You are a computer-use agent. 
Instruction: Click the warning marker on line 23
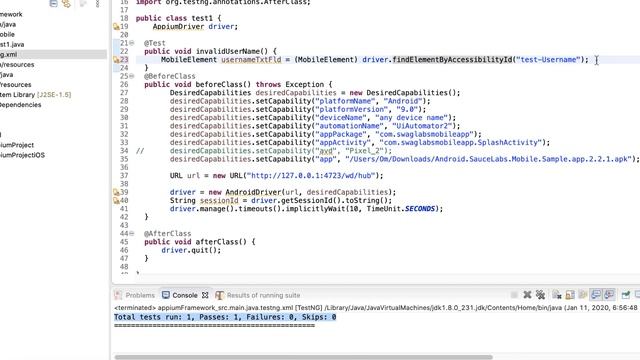coord(116,60)
